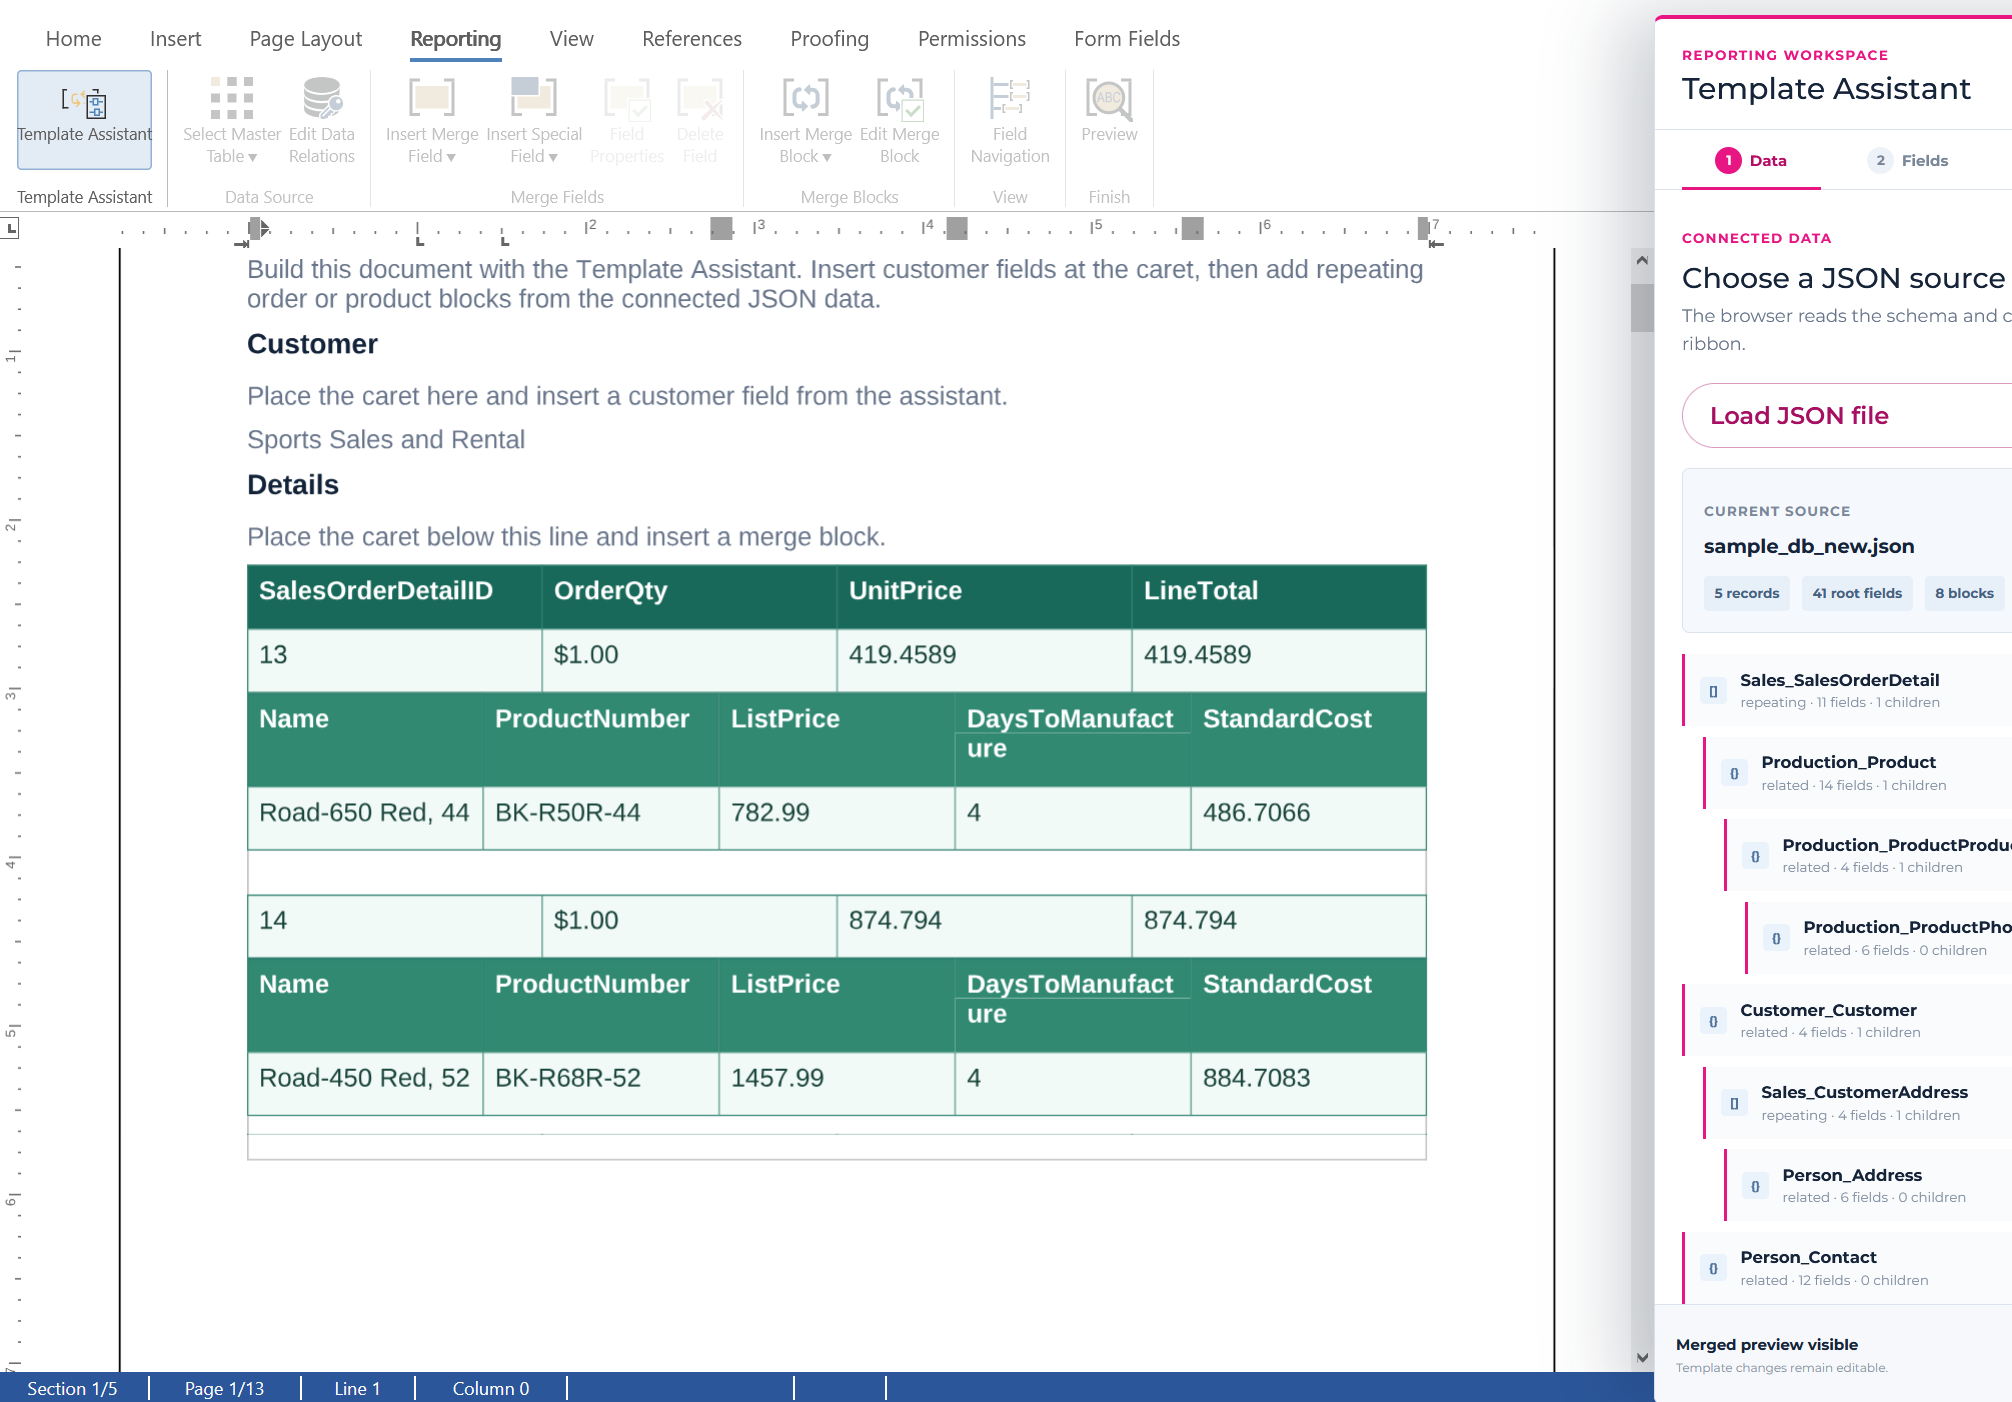
Task: Select the Person_Address block
Action: coord(1868,1185)
